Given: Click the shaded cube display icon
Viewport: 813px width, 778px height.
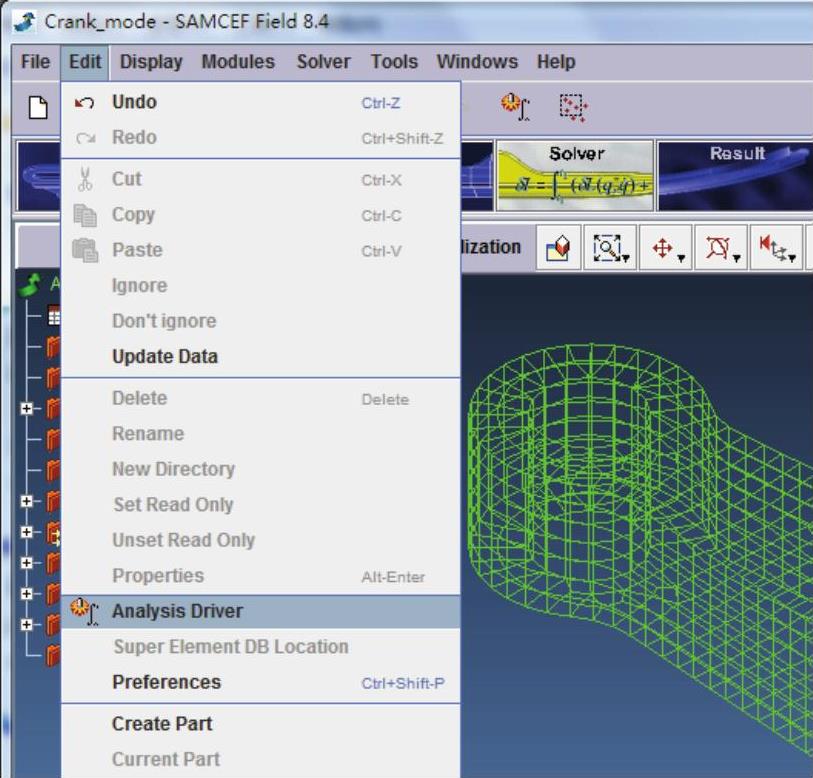Looking at the screenshot, I should click(x=557, y=248).
